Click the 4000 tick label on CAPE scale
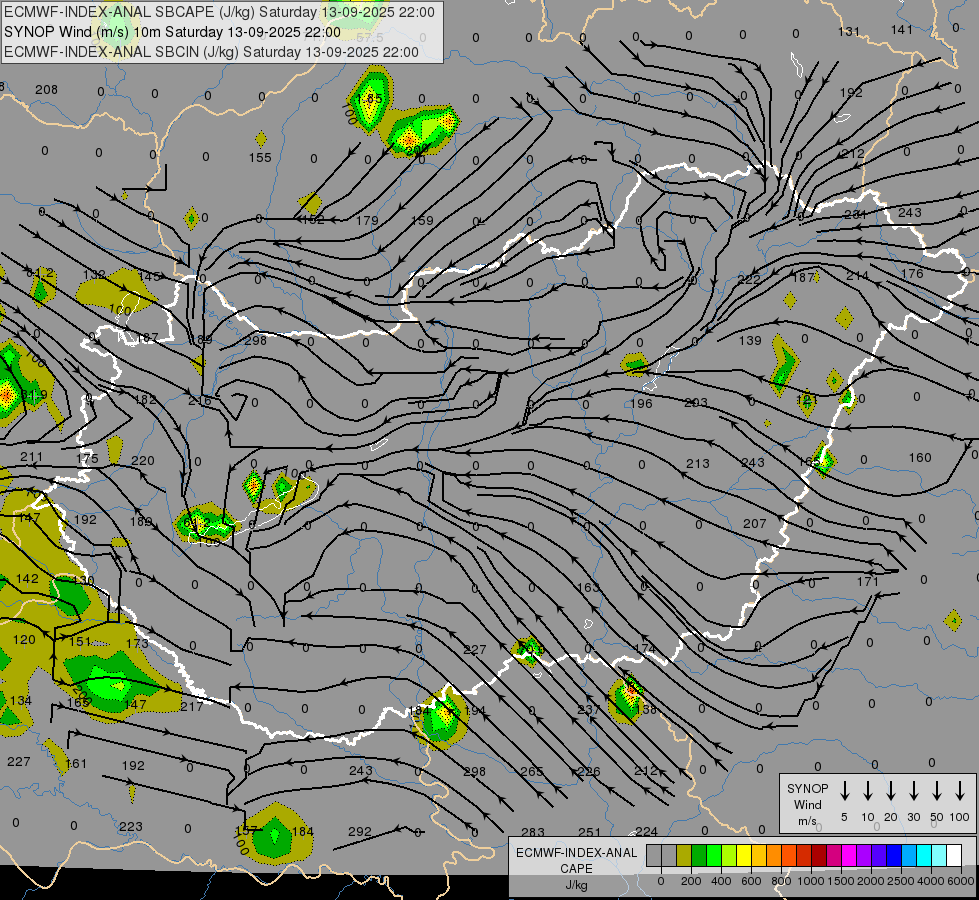 [x=930, y=881]
